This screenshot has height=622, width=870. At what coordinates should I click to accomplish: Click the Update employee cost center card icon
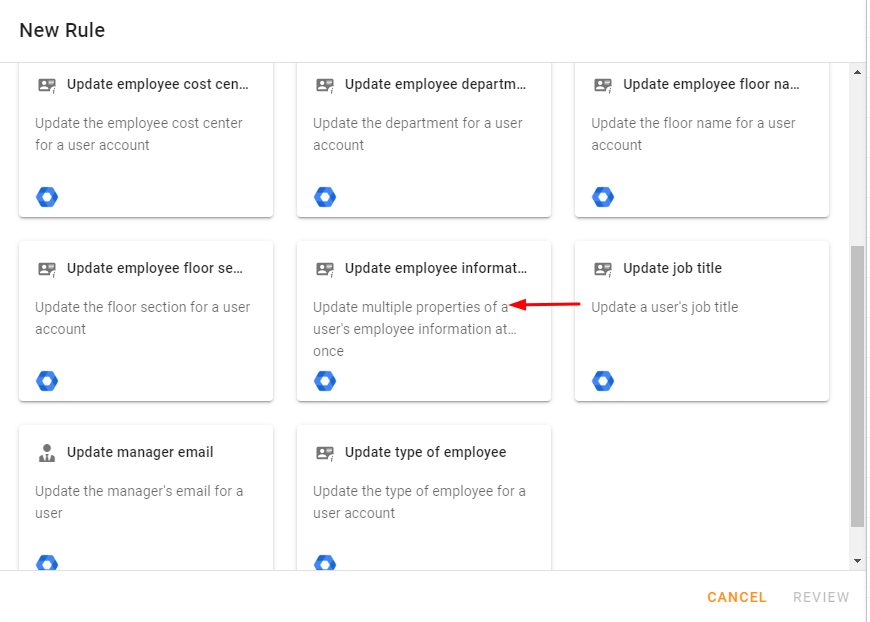47,85
